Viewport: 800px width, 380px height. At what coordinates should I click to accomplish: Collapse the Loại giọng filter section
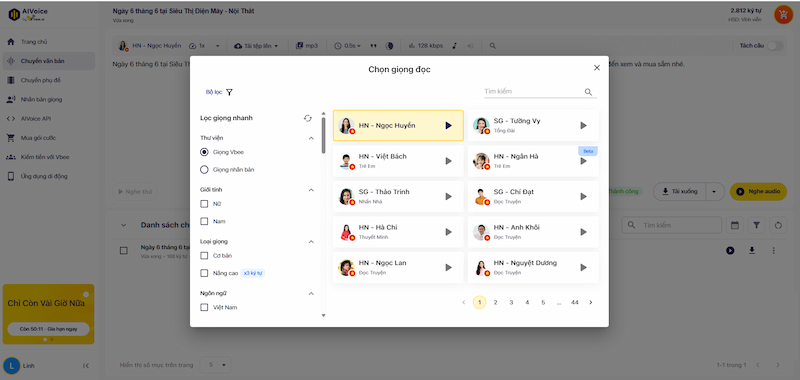tap(311, 242)
